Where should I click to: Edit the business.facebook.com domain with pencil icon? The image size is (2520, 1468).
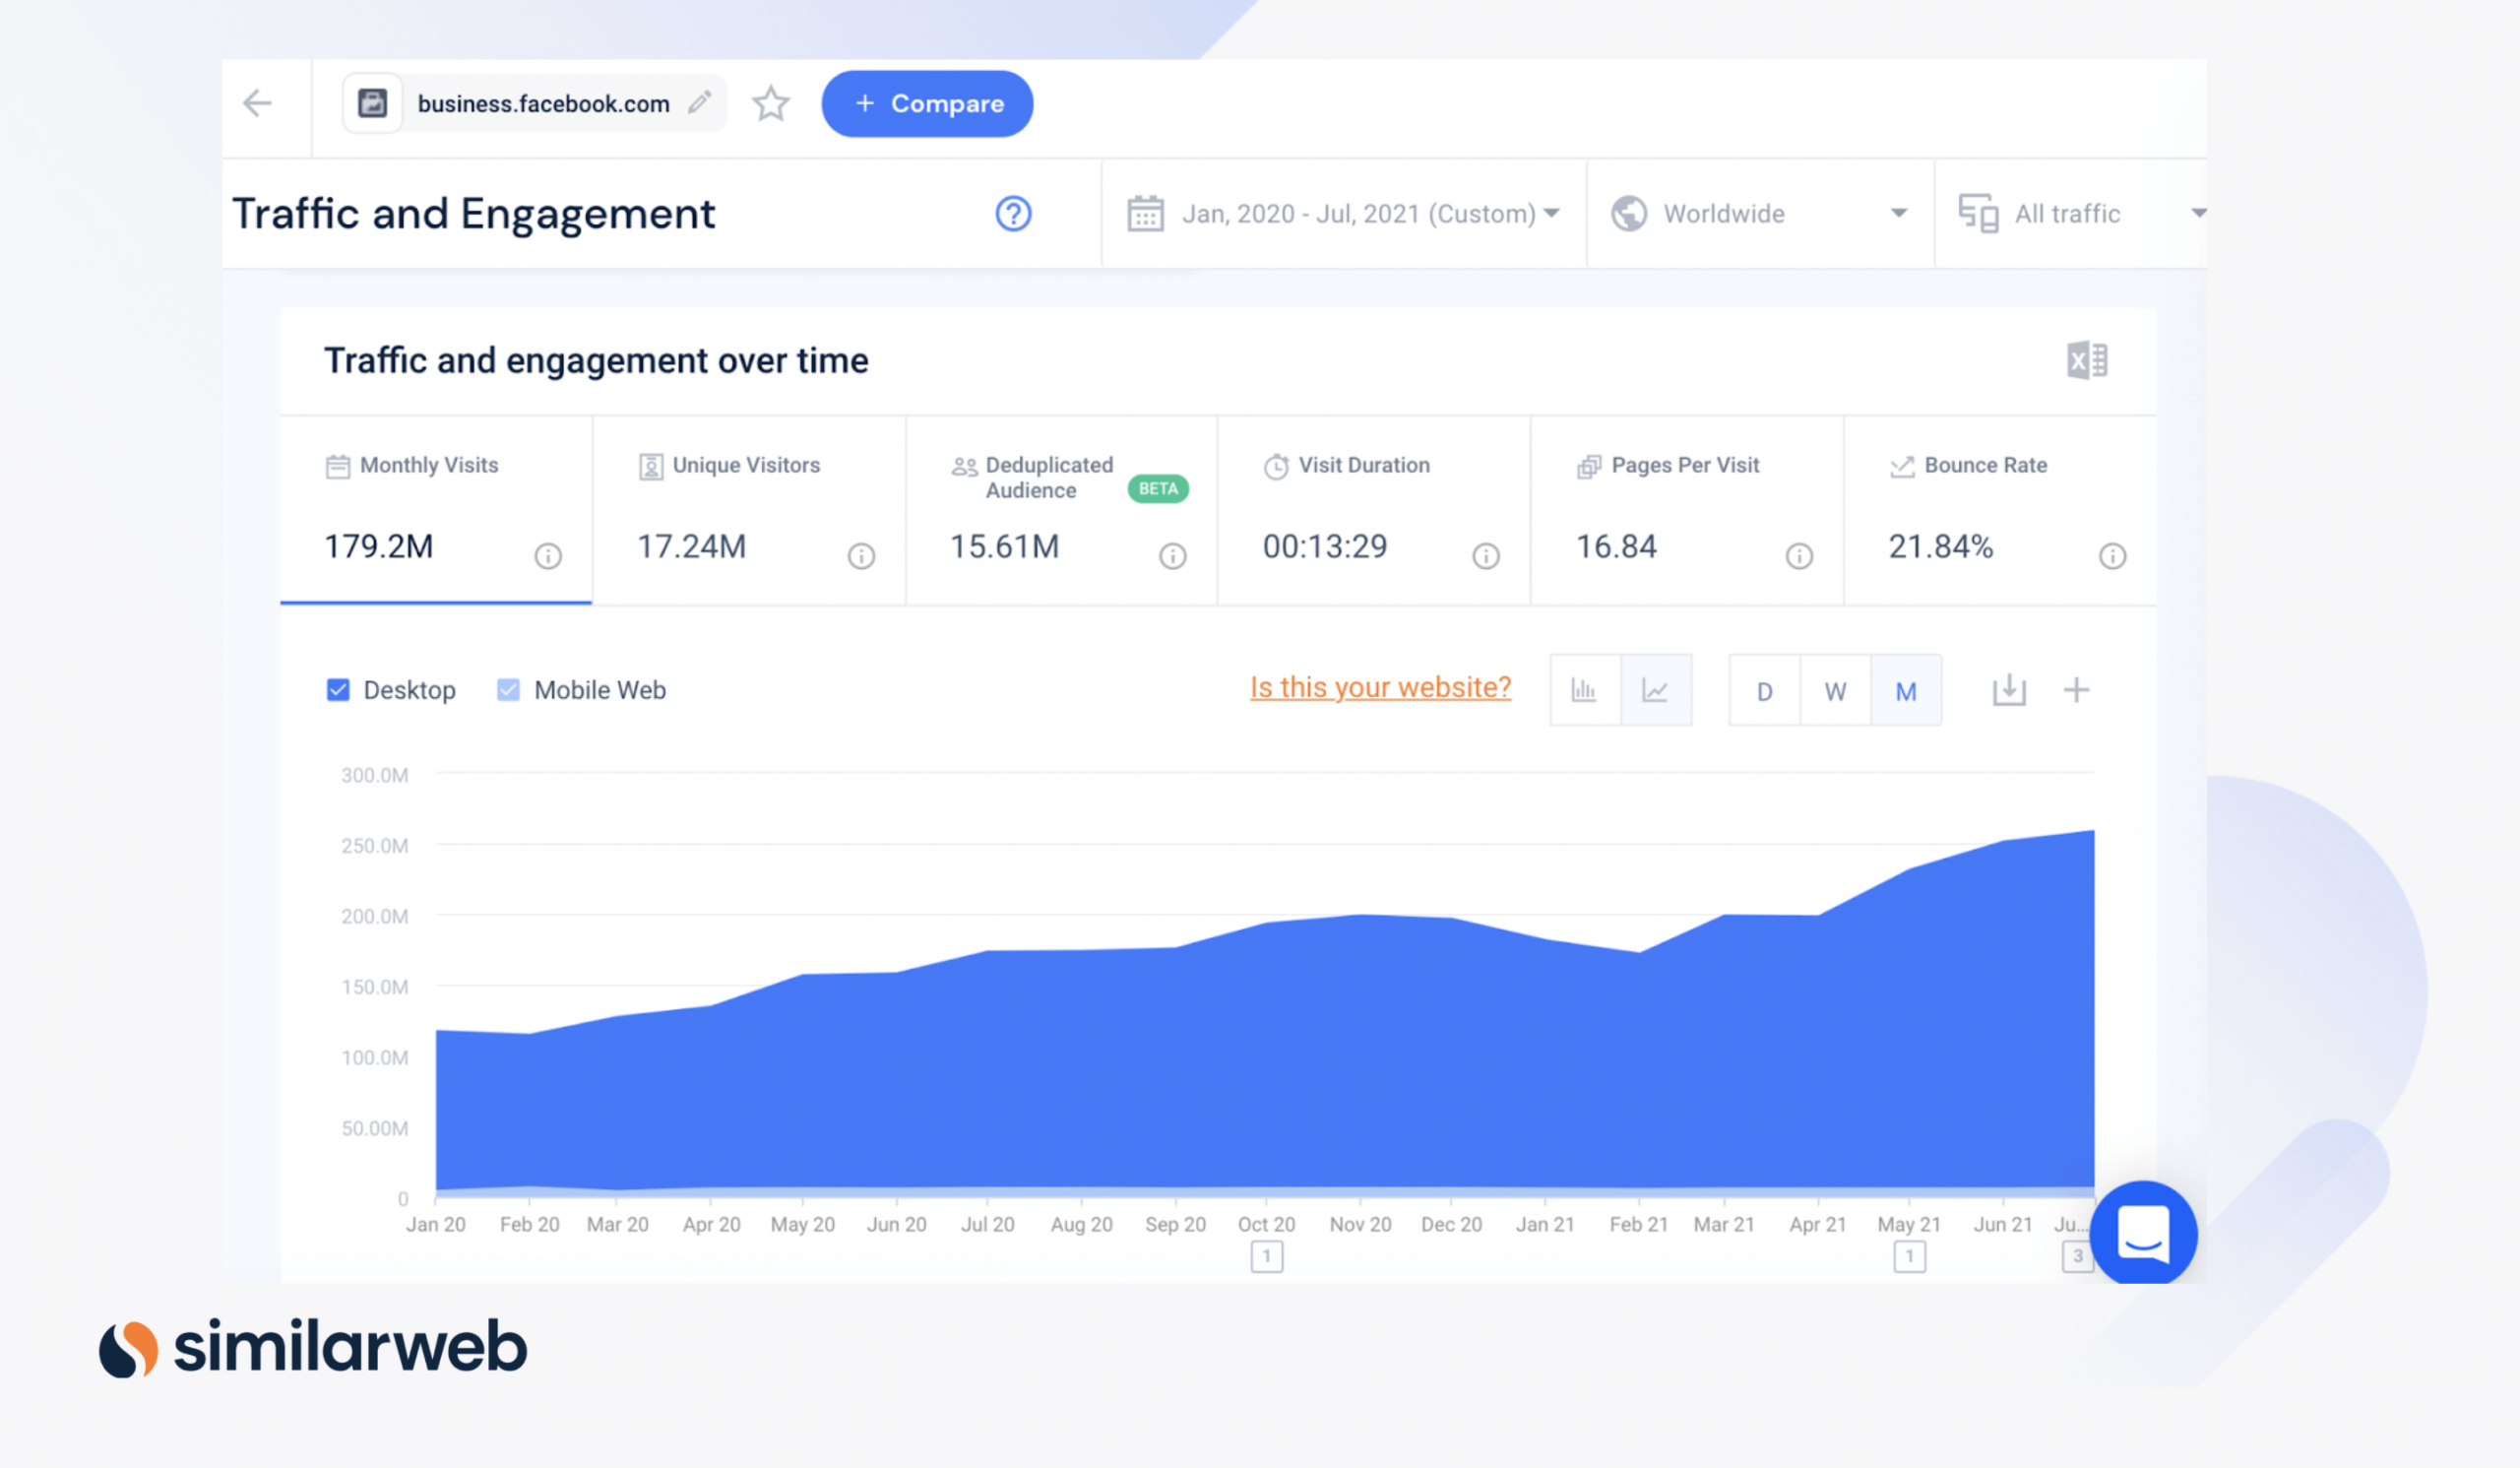coord(700,102)
